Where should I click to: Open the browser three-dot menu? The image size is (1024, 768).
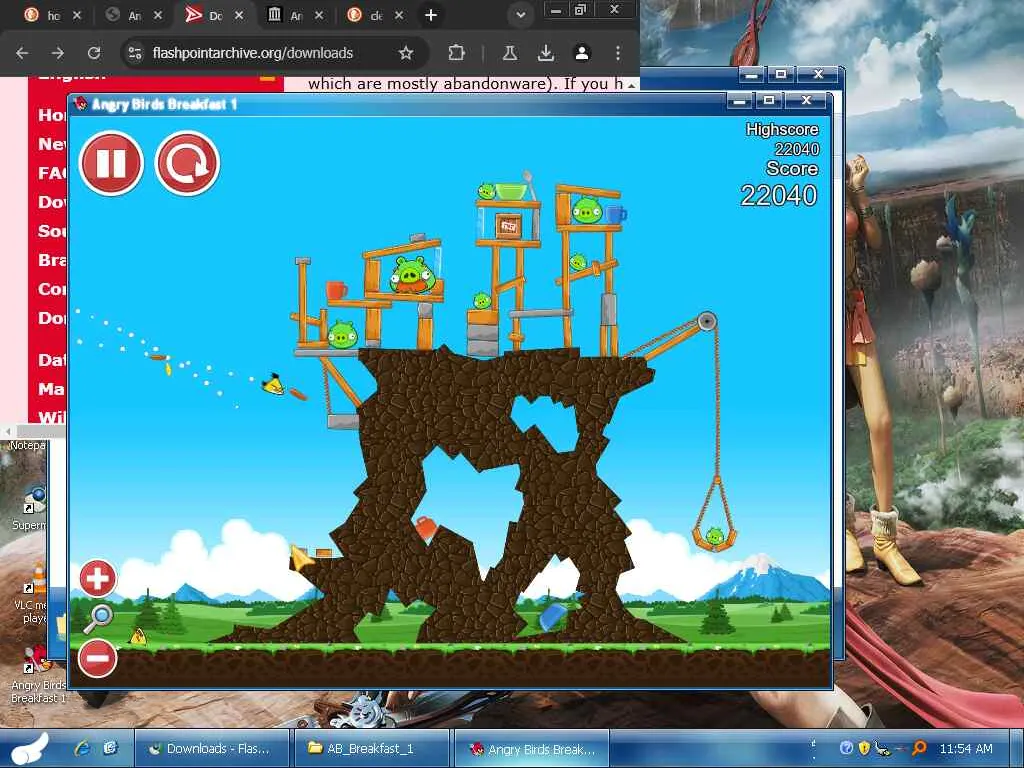618,53
